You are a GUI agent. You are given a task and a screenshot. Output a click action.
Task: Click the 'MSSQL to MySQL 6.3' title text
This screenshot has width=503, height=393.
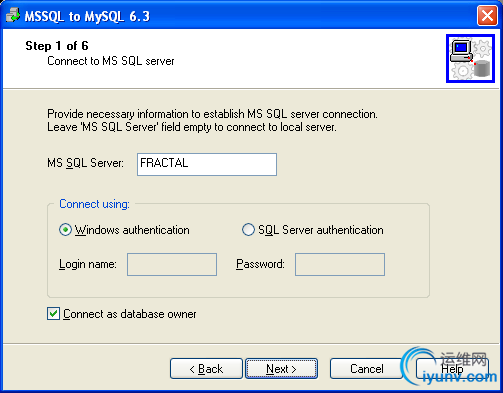(87, 16)
